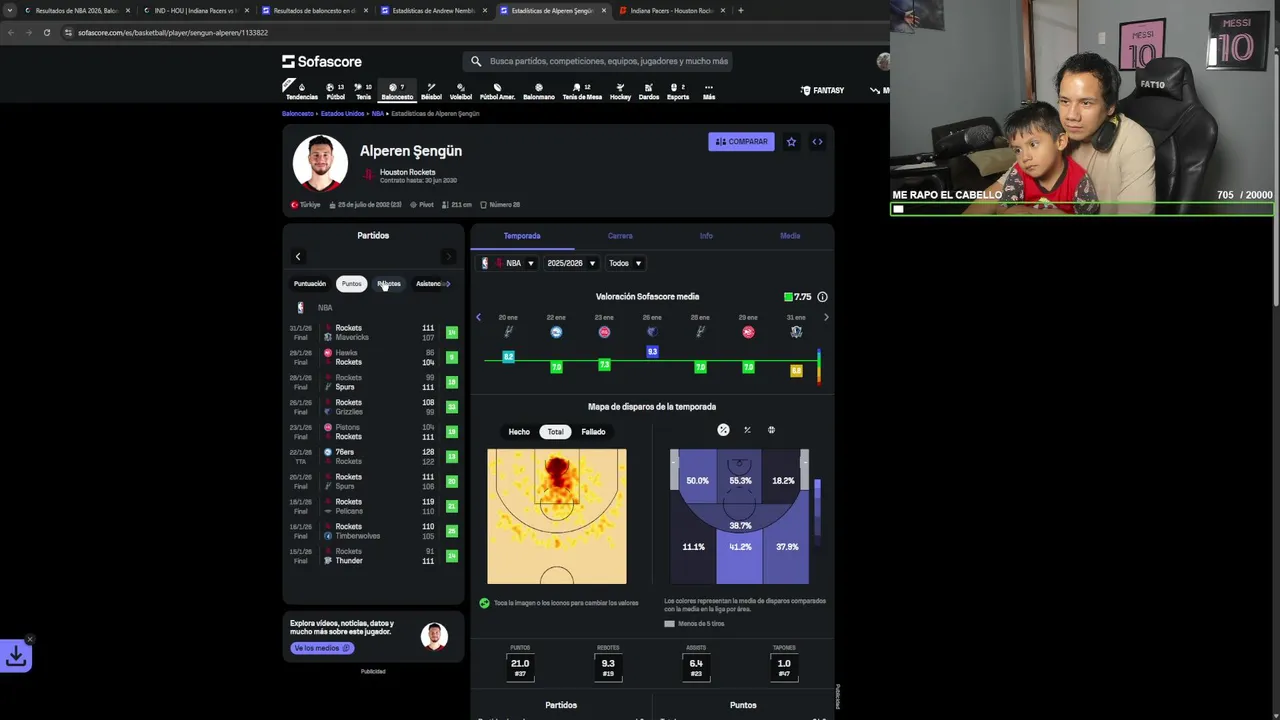Click the 9.3 rating marker
The width and height of the screenshot is (1280, 720).
(652, 352)
